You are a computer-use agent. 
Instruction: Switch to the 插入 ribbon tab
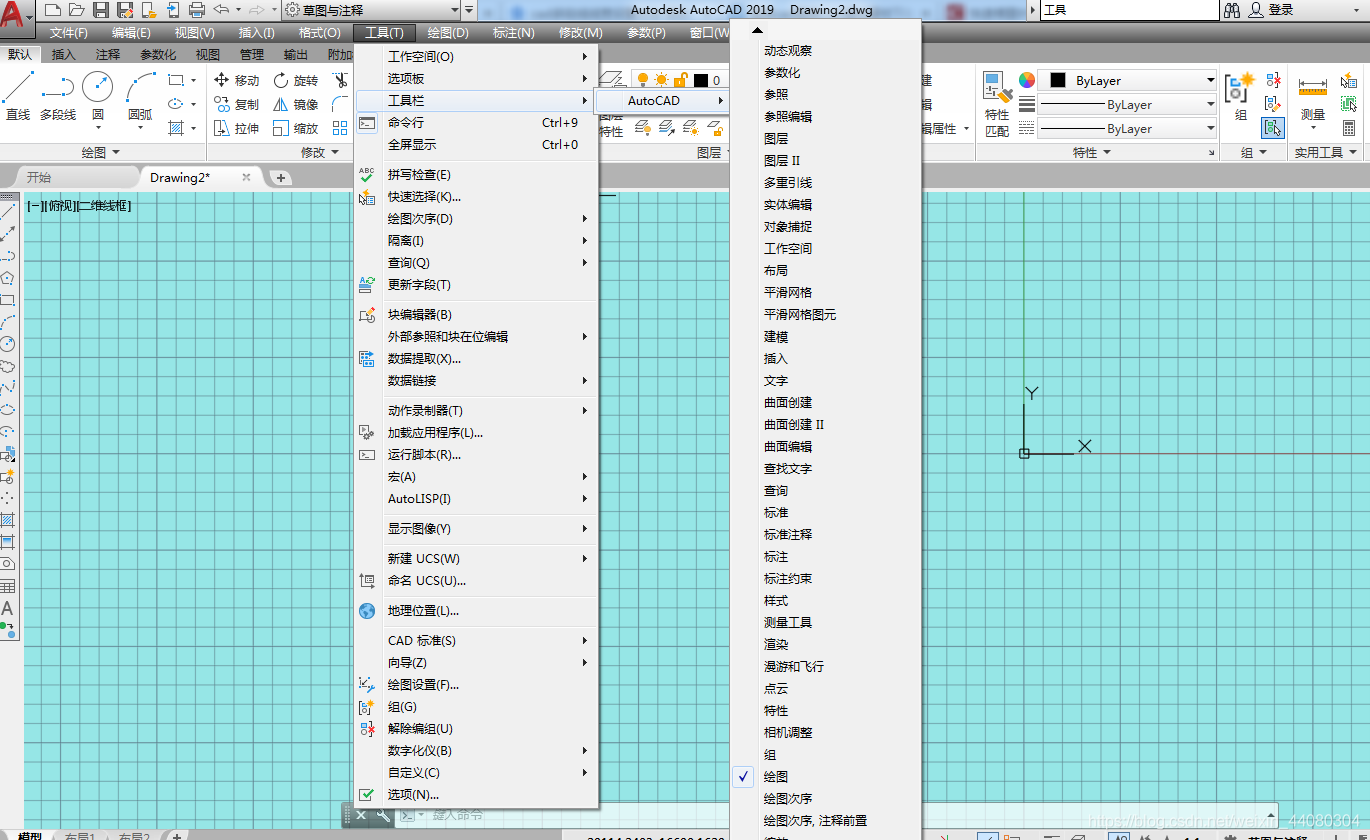pyautogui.click(x=63, y=54)
